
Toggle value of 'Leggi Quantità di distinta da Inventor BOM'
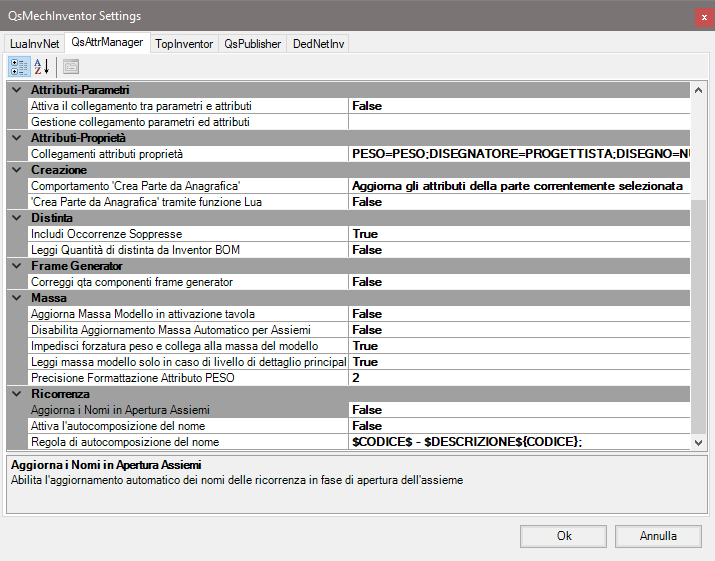pos(519,249)
